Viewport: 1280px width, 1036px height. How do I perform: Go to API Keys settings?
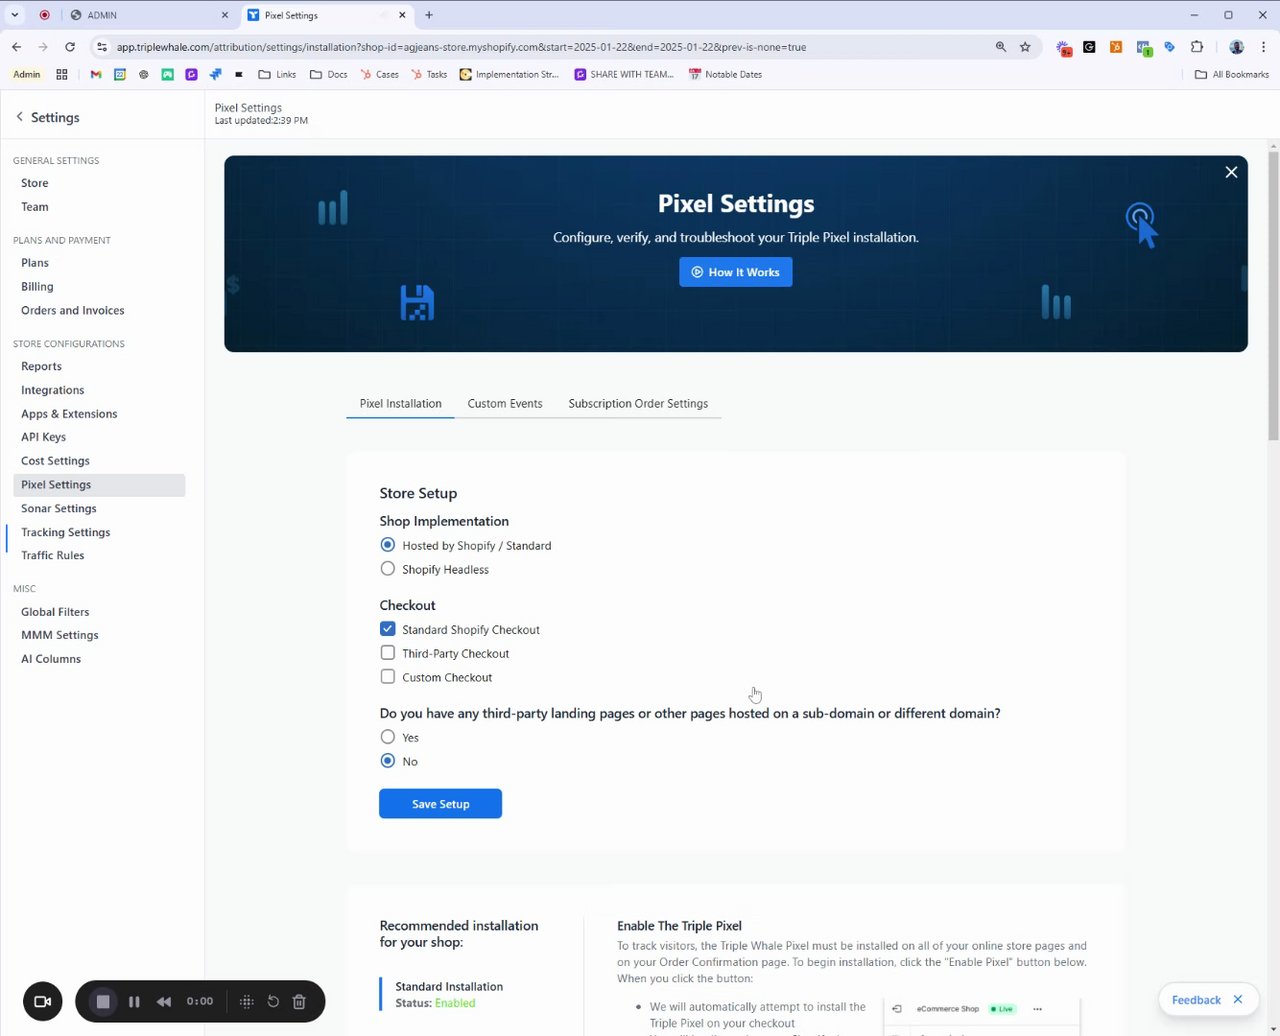pos(44,437)
